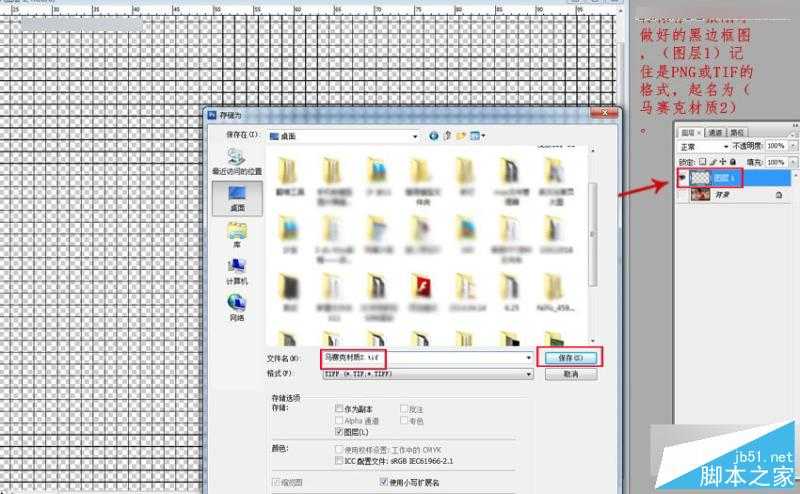Expand the 文件名 dropdown arrow
This screenshot has height=494, width=800.
(529, 358)
